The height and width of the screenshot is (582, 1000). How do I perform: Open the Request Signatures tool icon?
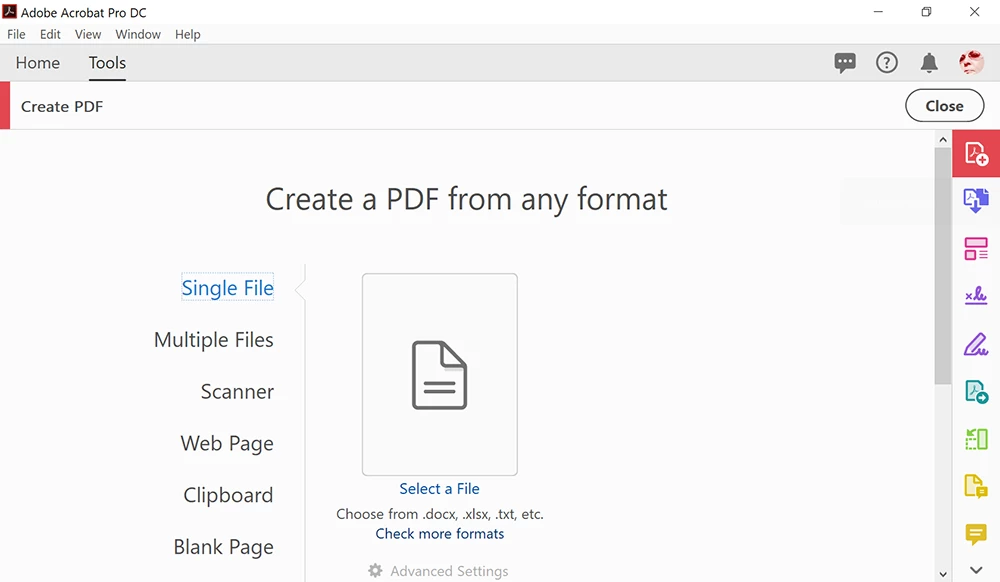[x=976, y=295]
